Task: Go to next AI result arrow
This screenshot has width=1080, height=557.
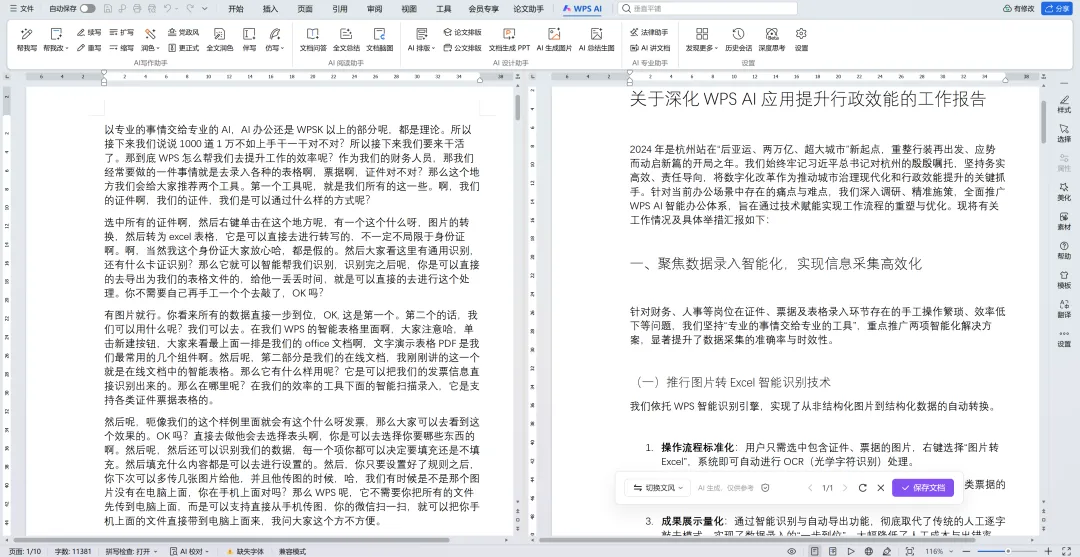Action: [x=845, y=487]
